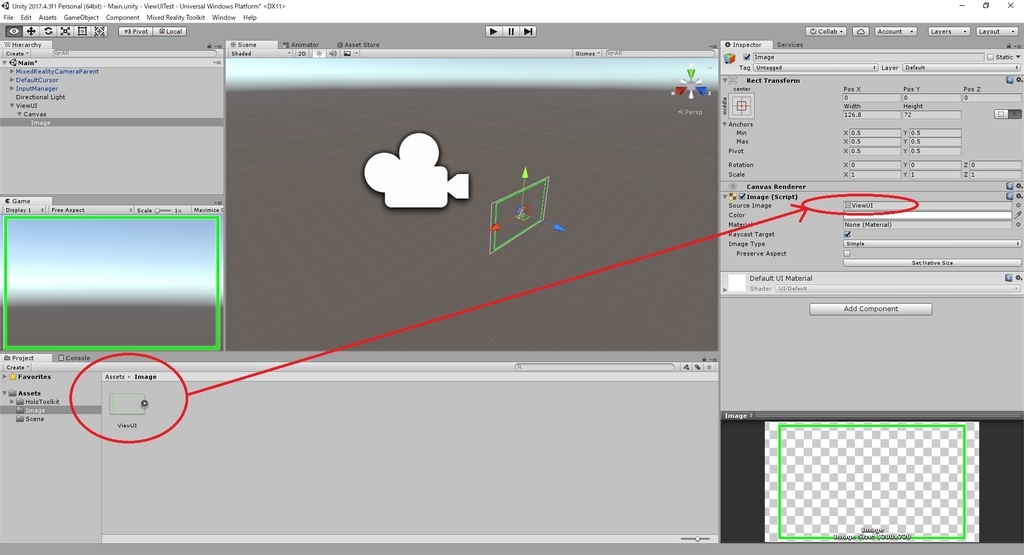Open the anchor presets box
1024x555 pixels.
point(741,105)
